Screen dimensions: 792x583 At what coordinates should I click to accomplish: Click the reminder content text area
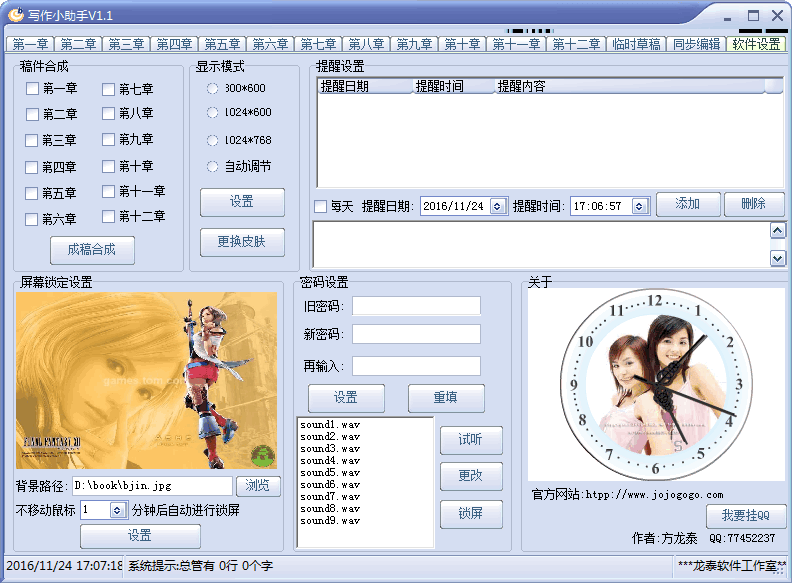coord(541,245)
